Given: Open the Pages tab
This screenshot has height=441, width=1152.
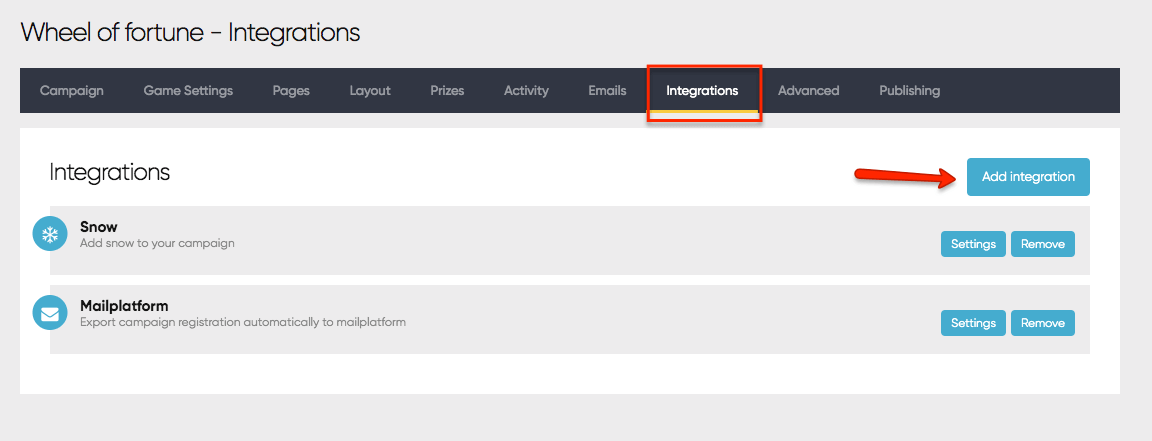Looking at the screenshot, I should [x=291, y=91].
